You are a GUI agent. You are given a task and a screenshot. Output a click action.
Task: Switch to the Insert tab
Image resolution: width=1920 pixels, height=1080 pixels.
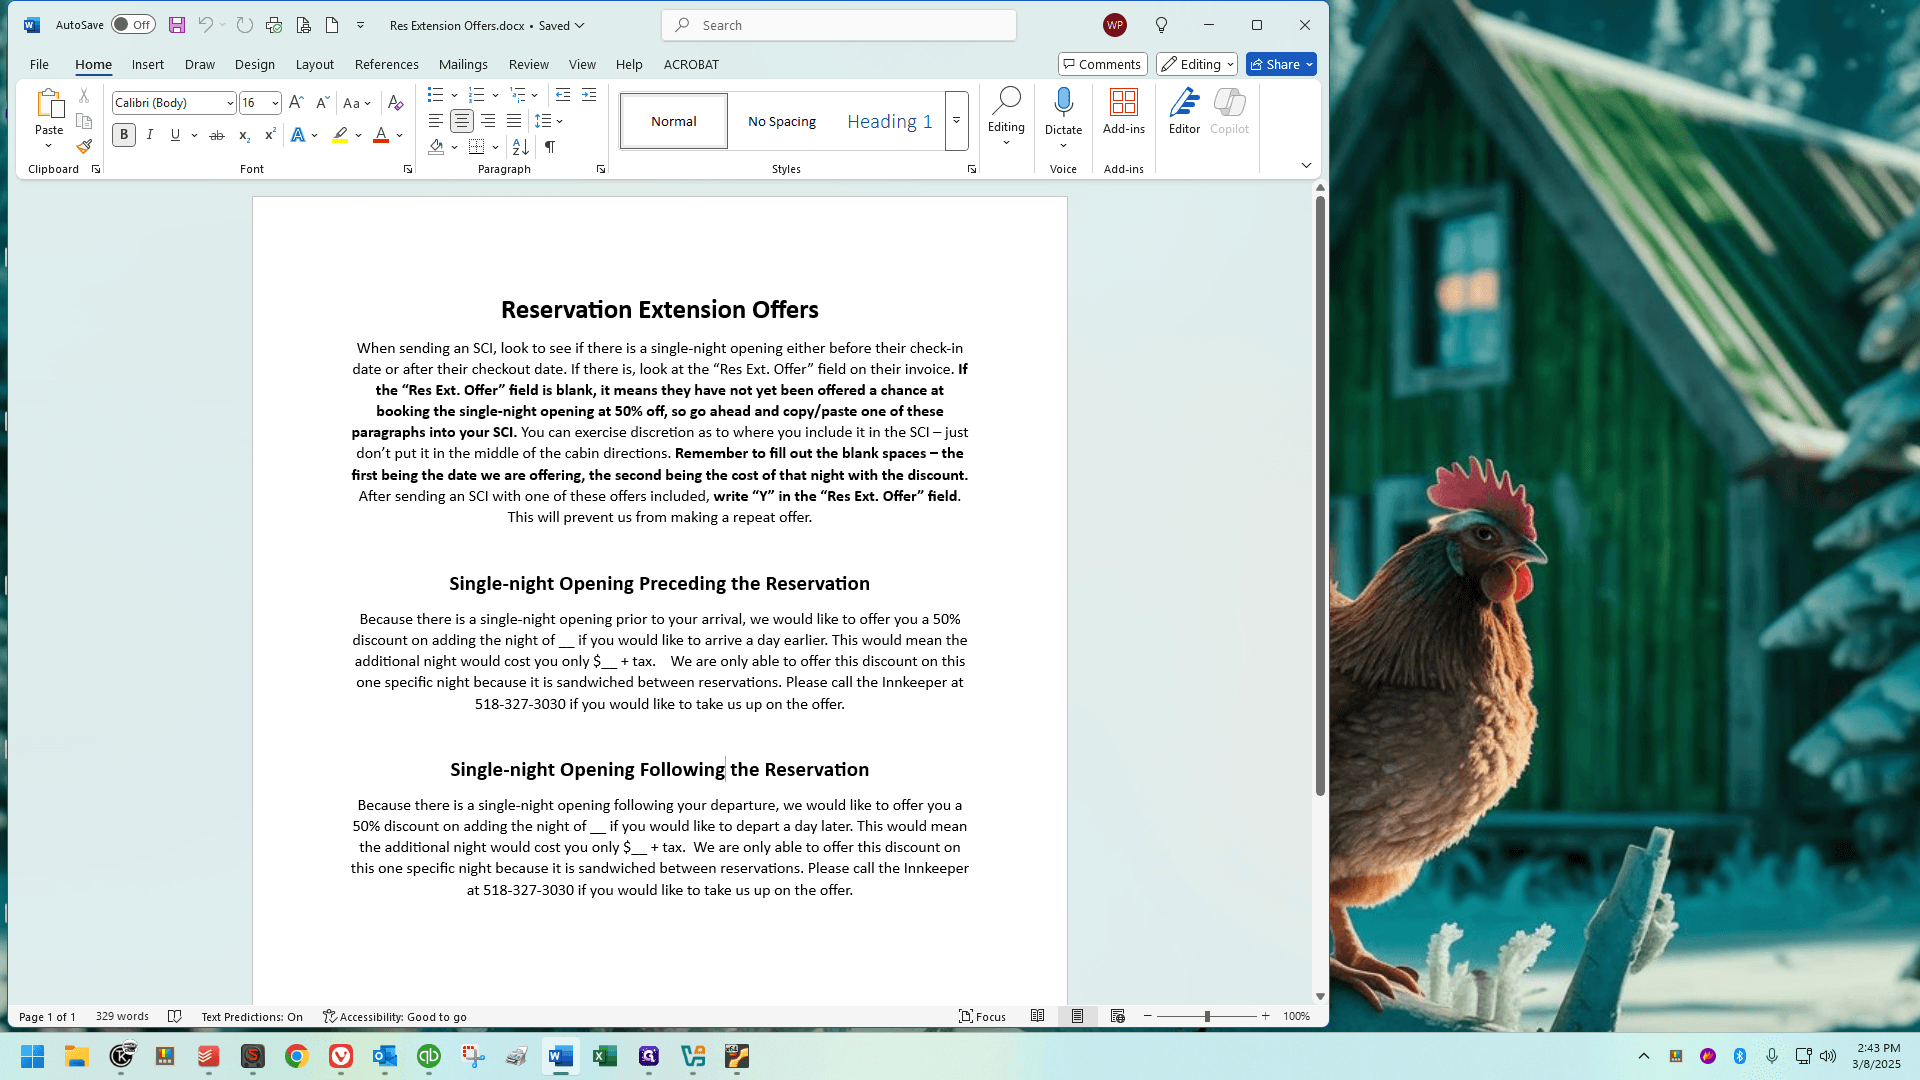(148, 64)
